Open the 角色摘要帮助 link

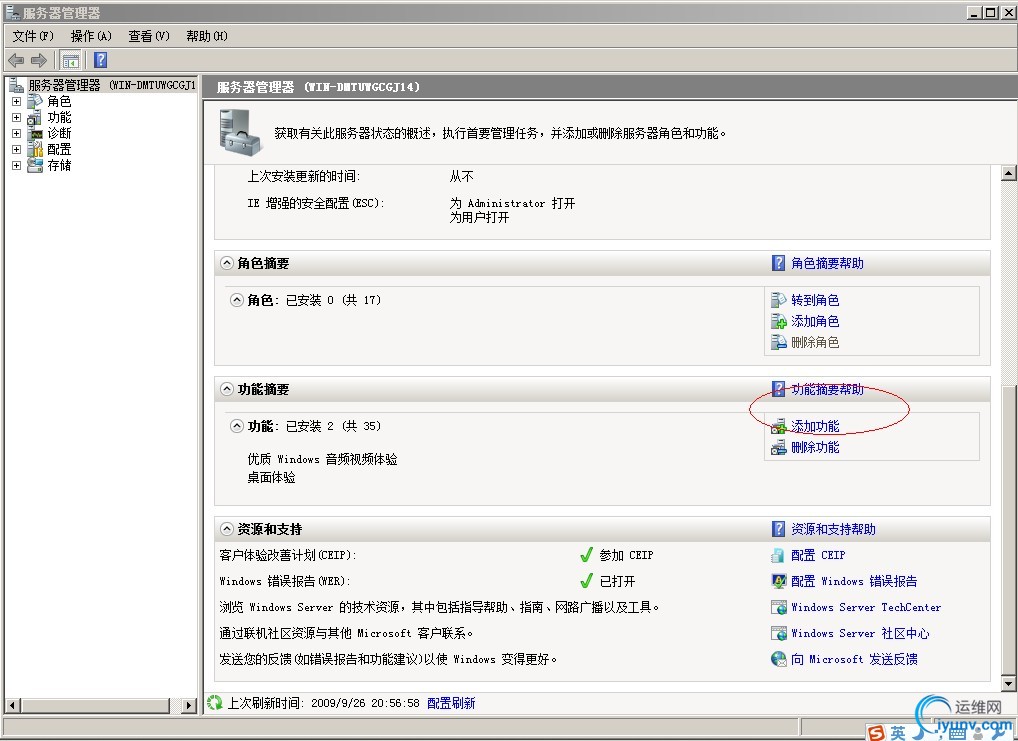827,263
